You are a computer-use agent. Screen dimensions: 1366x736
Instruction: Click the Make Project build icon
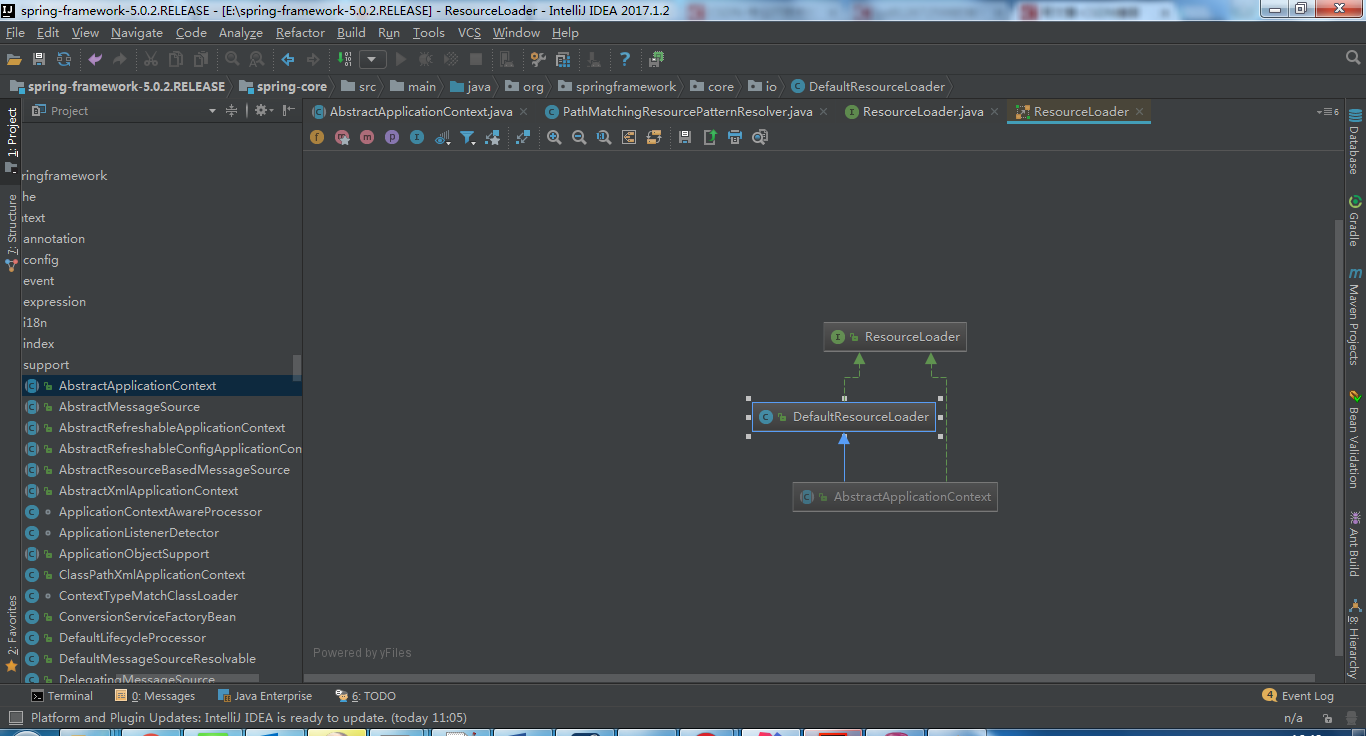345,60
